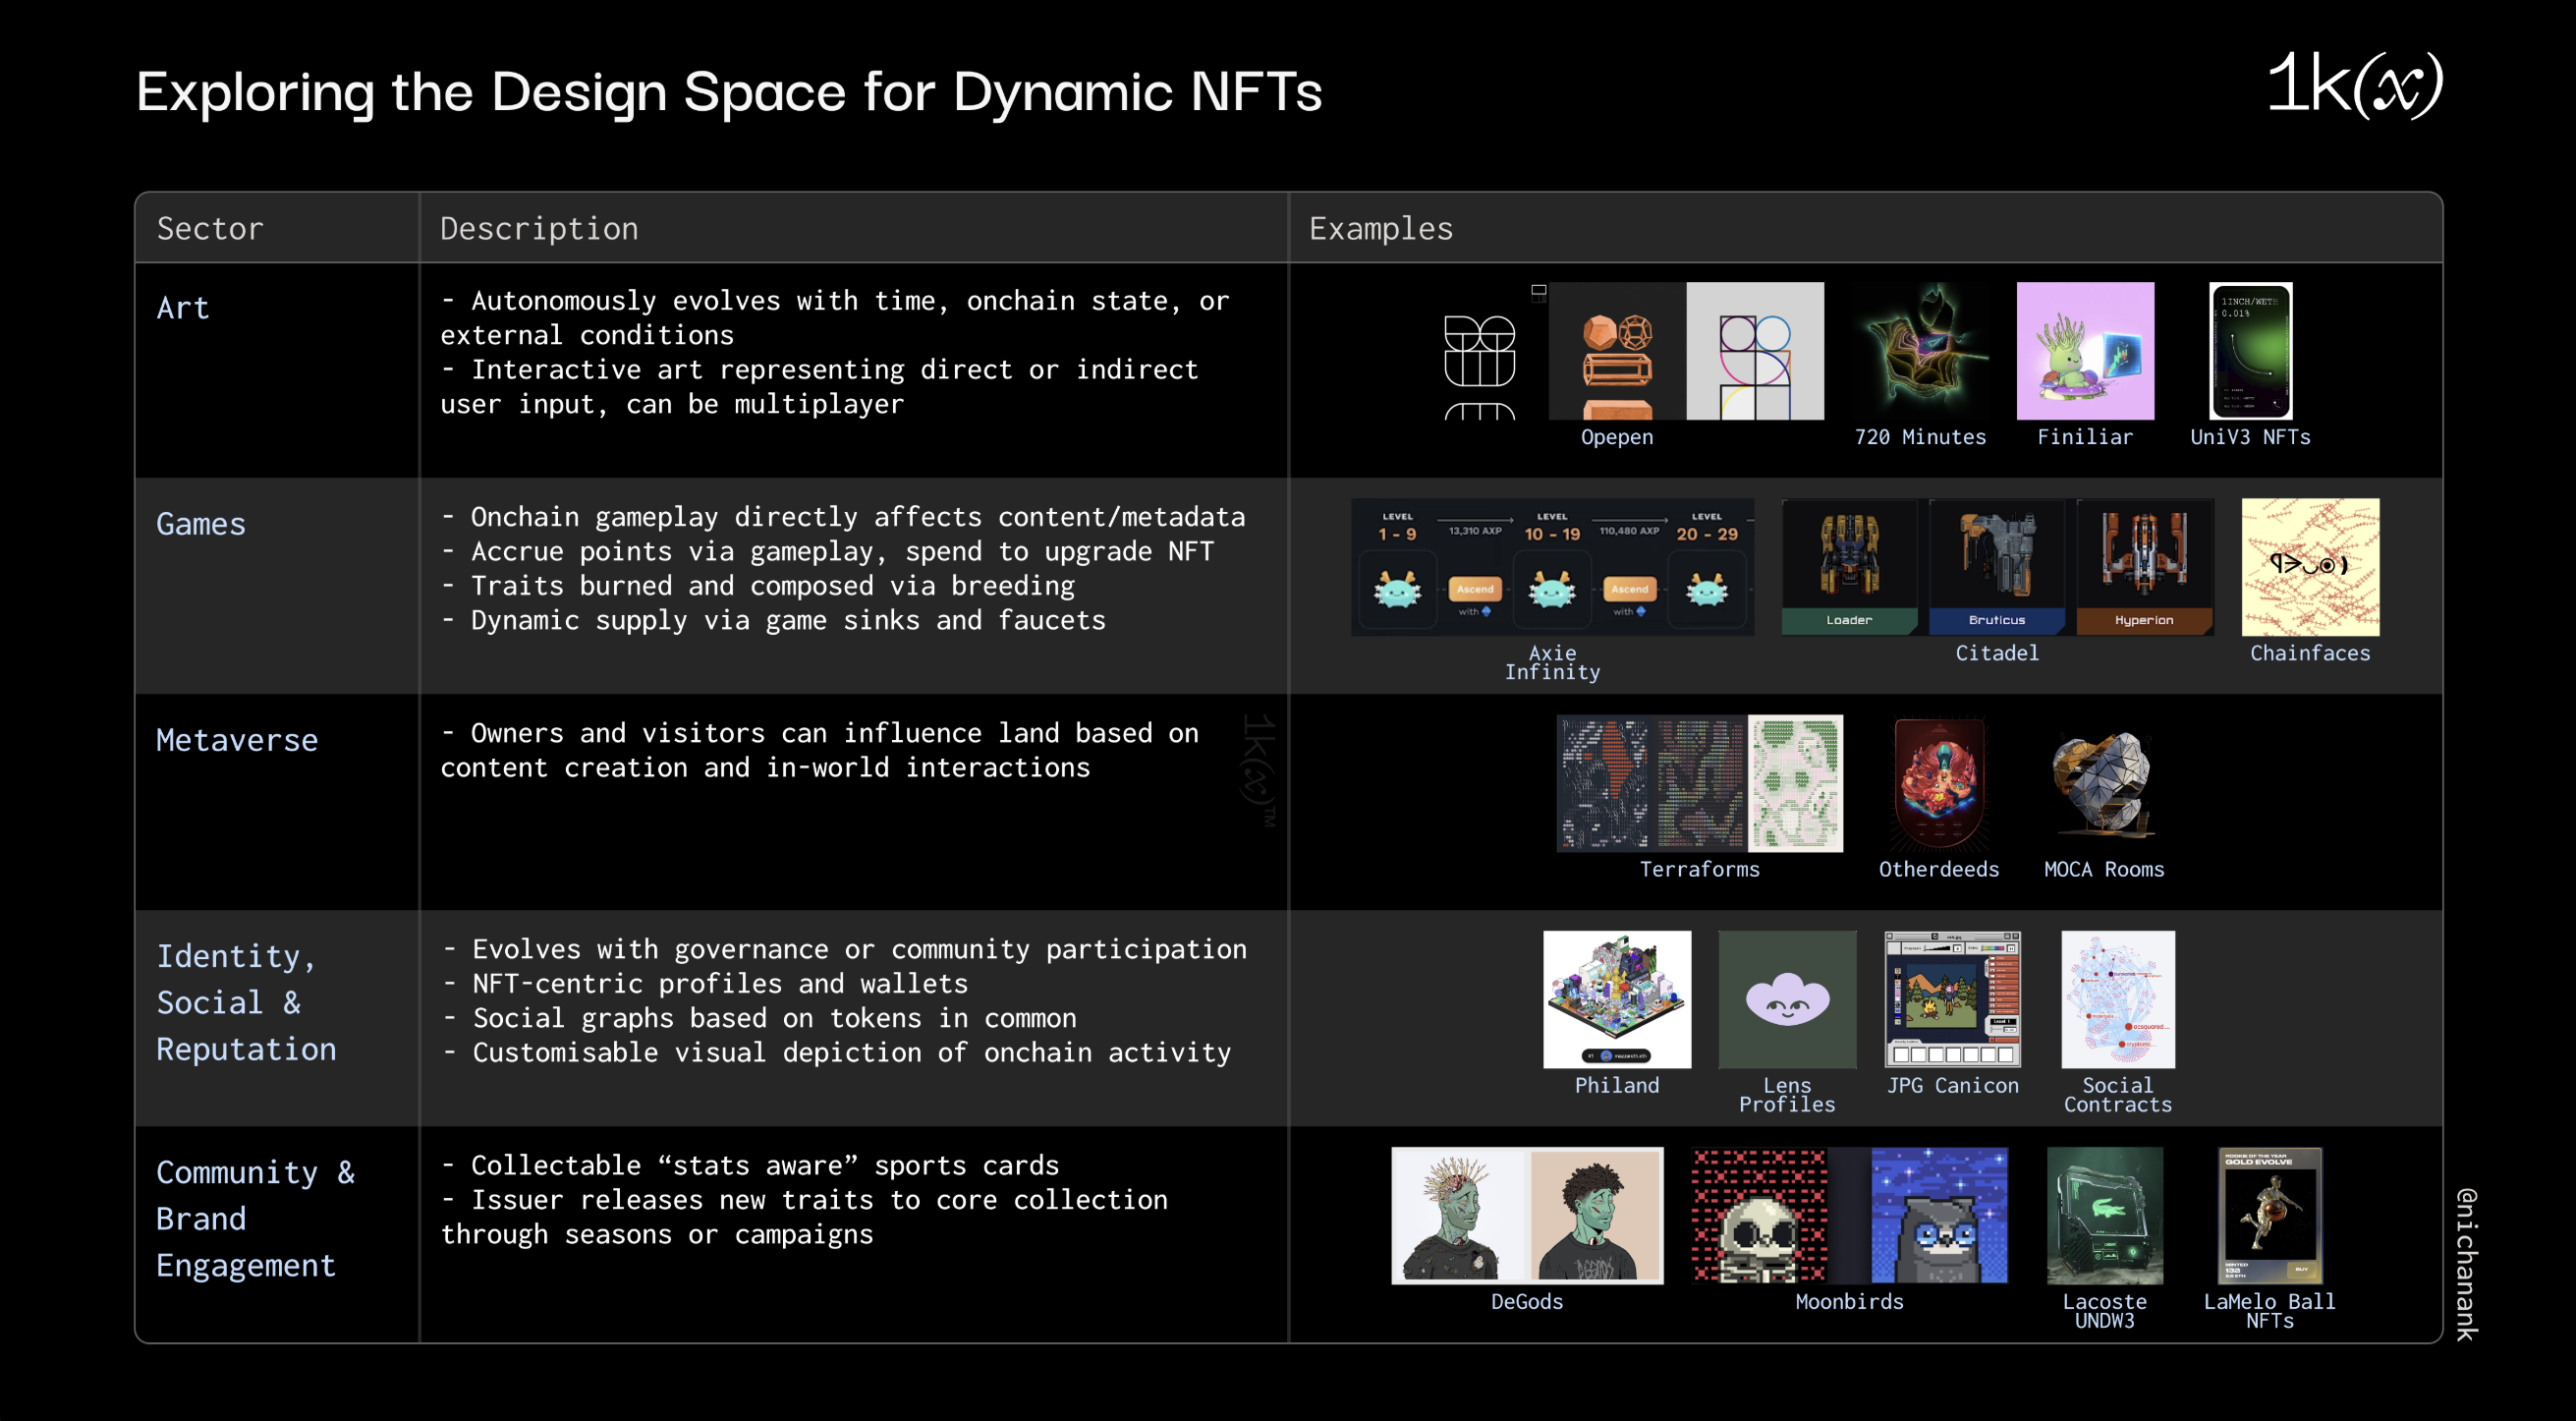Viewport: 2576px width, 1421px height.
Task: Click the Bruticus ship card
Action: click(1996, 566)
